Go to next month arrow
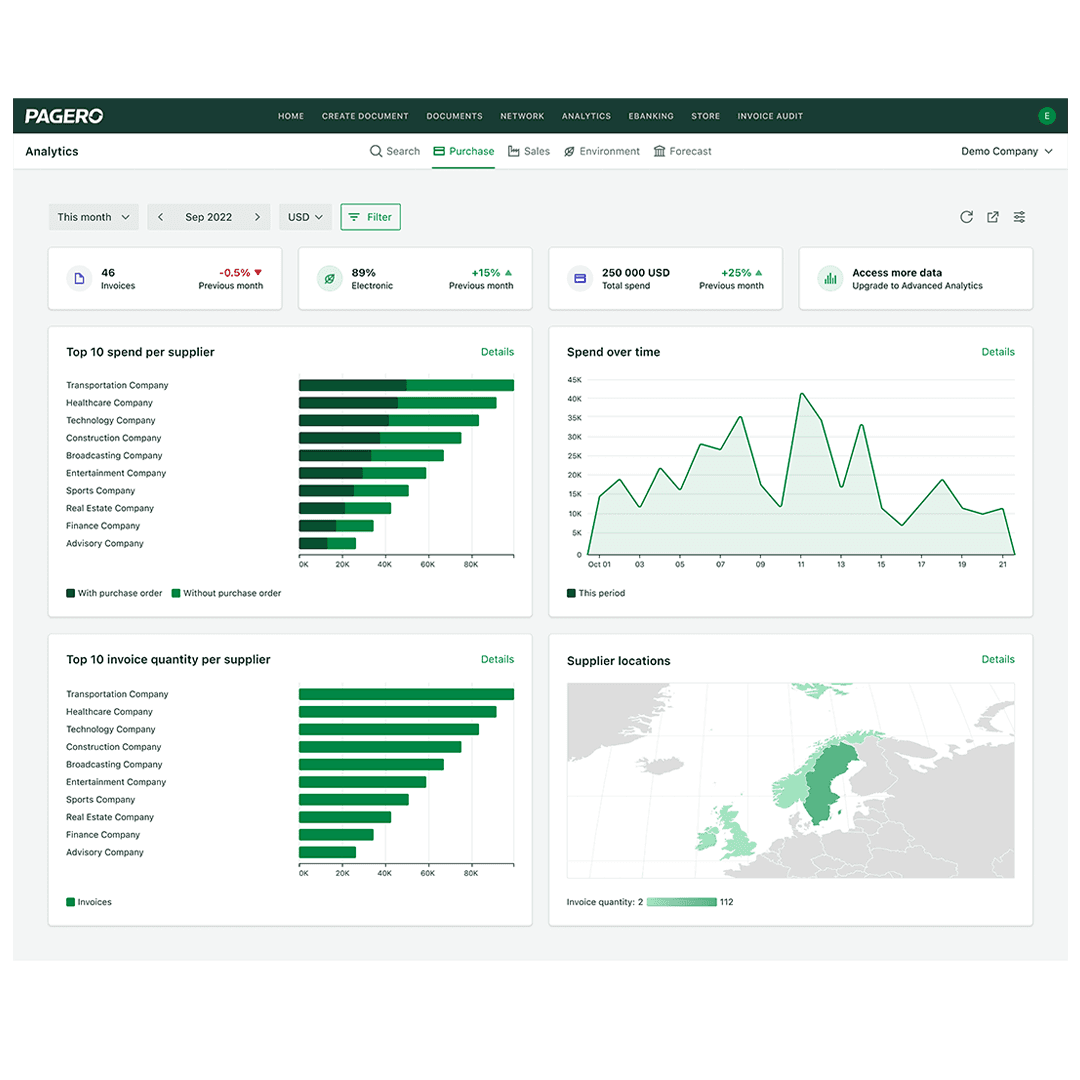 point(258,217)
